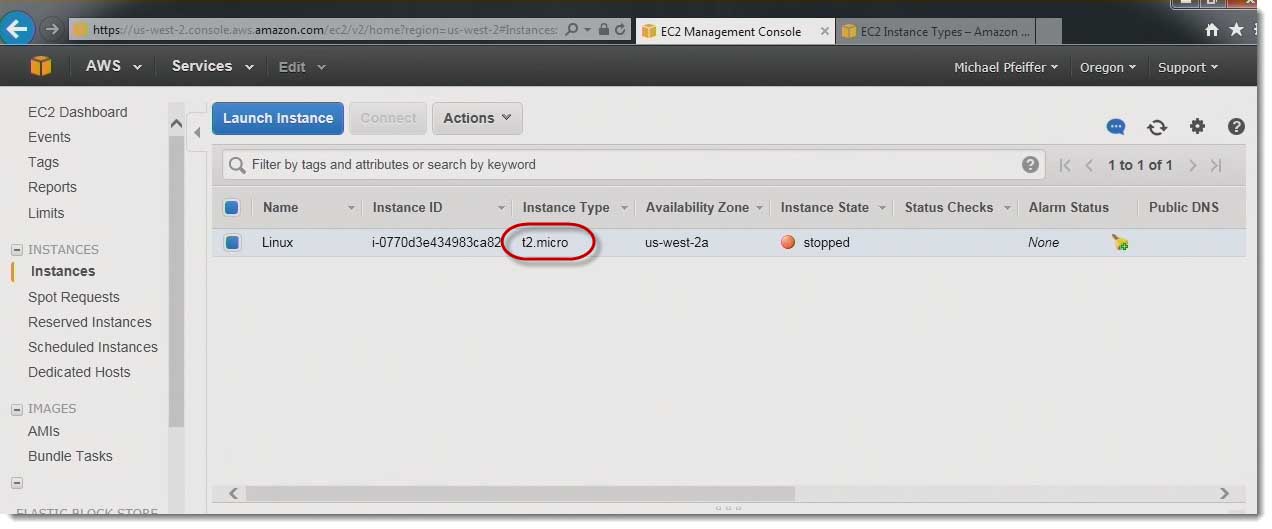Open EC2 Dashboard in sidebar

coord(78,112)
